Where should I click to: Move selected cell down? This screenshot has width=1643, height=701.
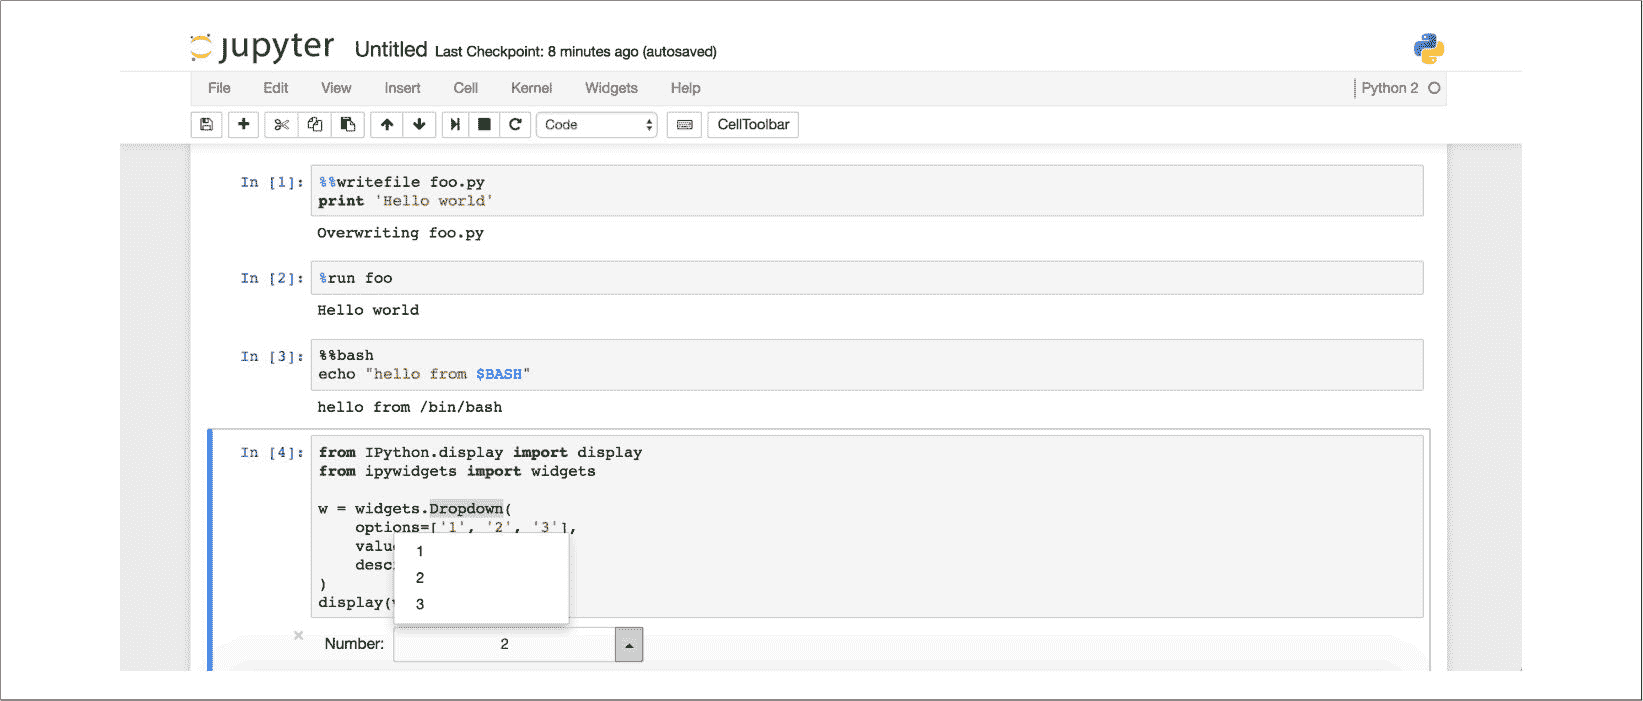419,125
